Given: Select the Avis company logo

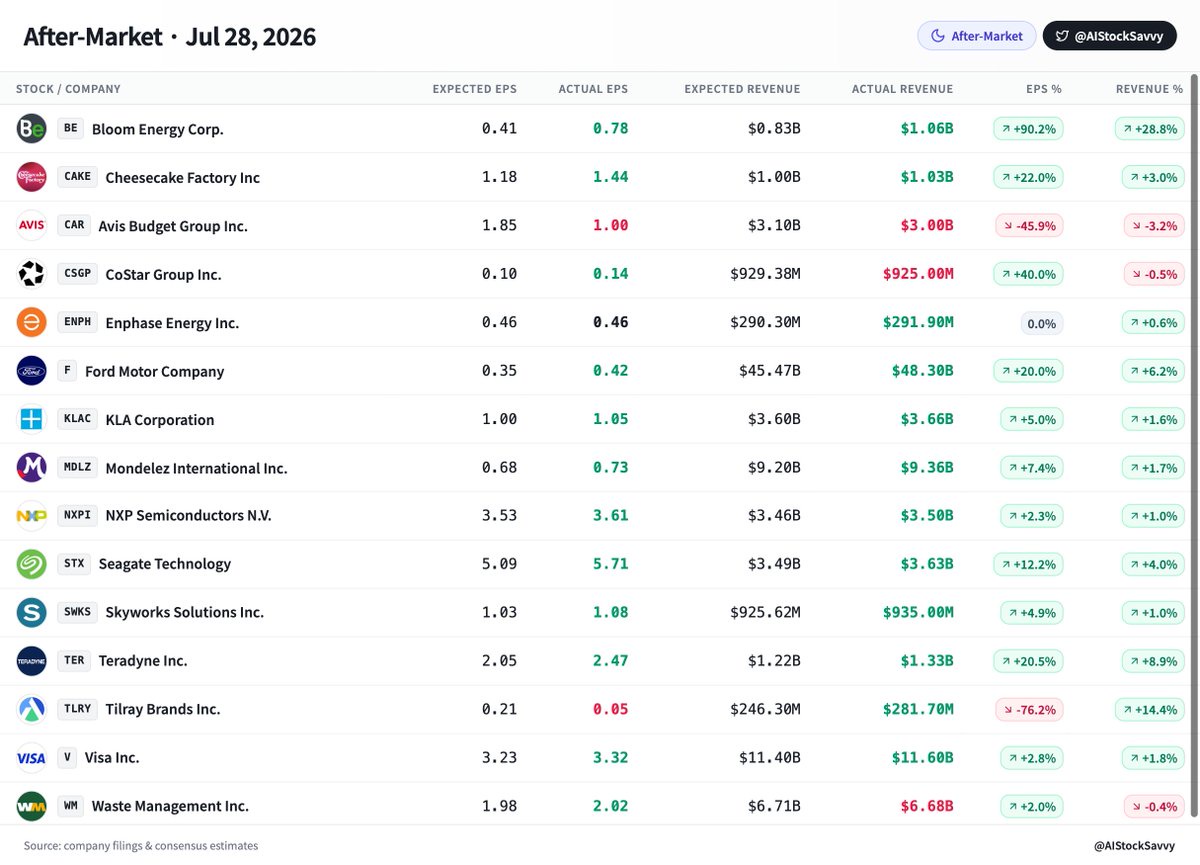Looking at the screenshot, I should [x=31, y=225].
